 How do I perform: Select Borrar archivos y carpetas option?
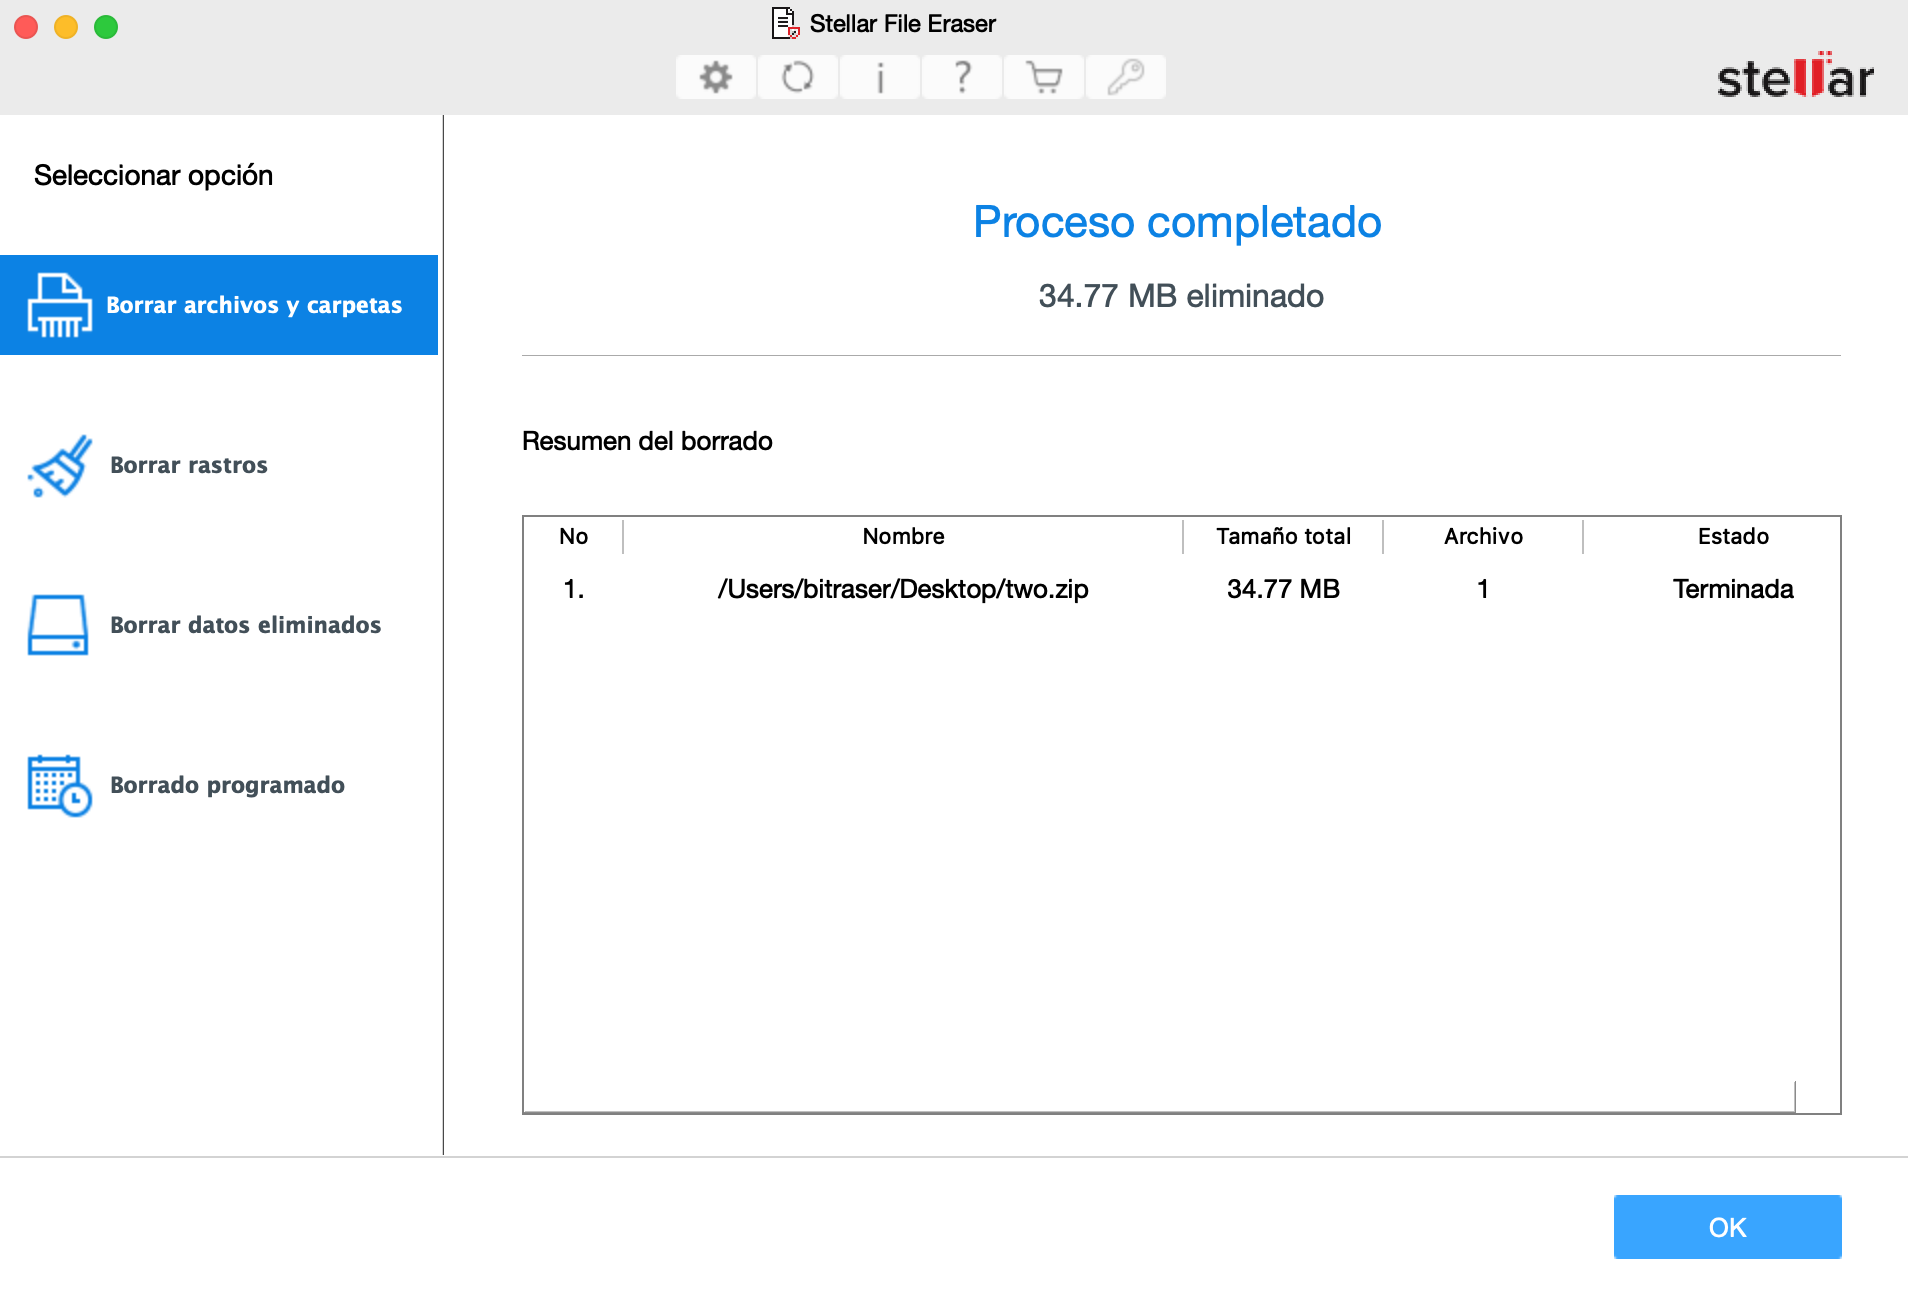click(x=219, y=305)
